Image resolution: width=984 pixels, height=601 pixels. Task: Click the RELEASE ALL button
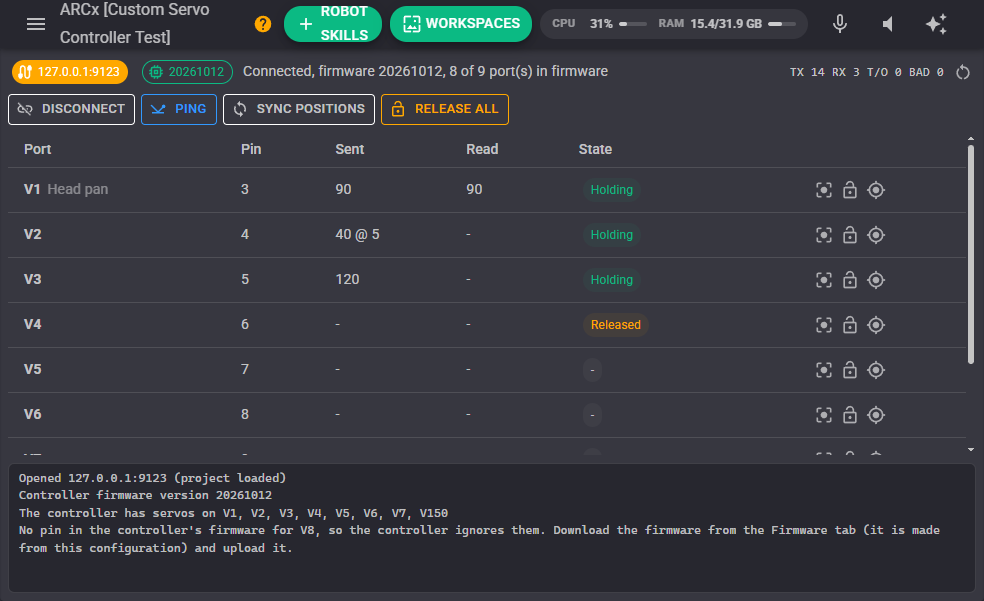(x=445, y=109)
